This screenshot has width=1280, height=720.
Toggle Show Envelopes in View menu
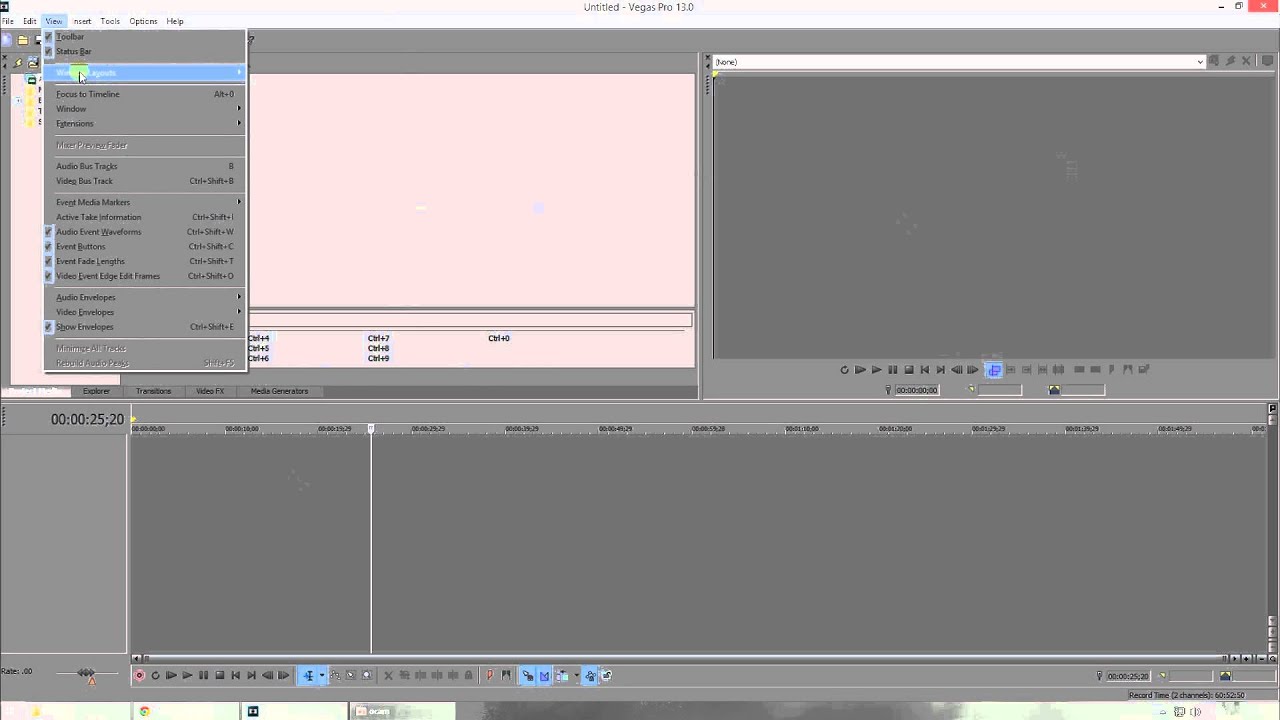144,327
